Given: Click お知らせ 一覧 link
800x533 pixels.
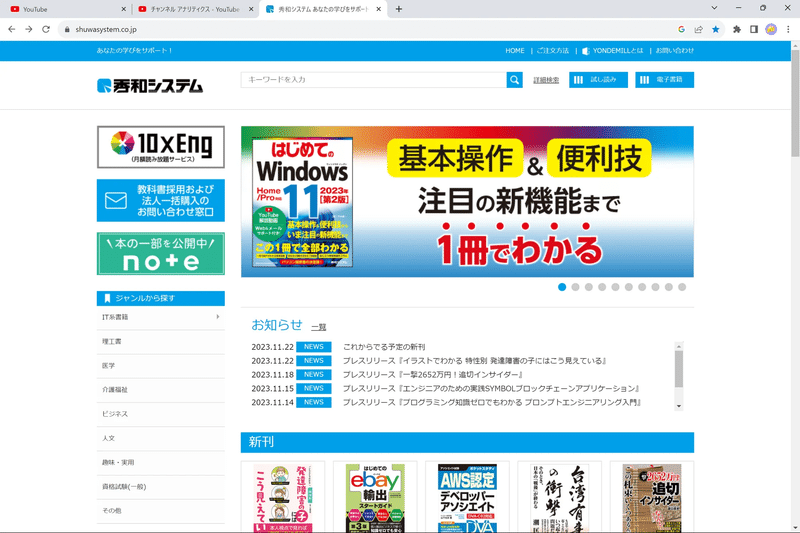Looking at the screenshot, I should coord(319,327).
